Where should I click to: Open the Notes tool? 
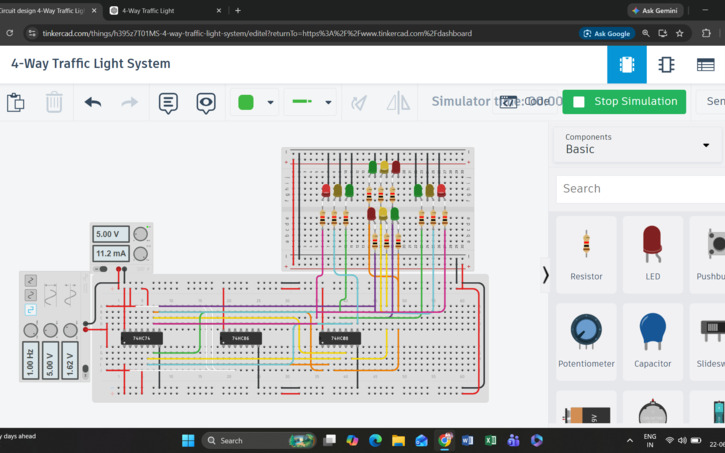[x=168, y=103]
